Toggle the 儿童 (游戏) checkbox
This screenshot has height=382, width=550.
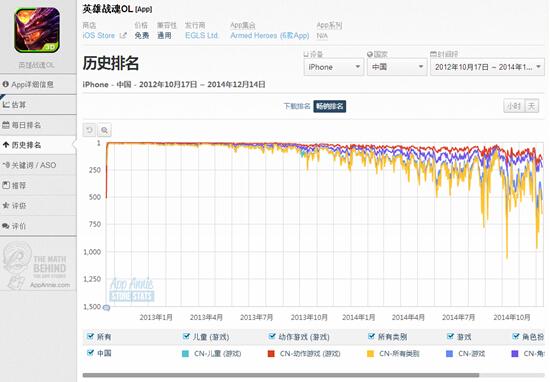coord(186,336)
